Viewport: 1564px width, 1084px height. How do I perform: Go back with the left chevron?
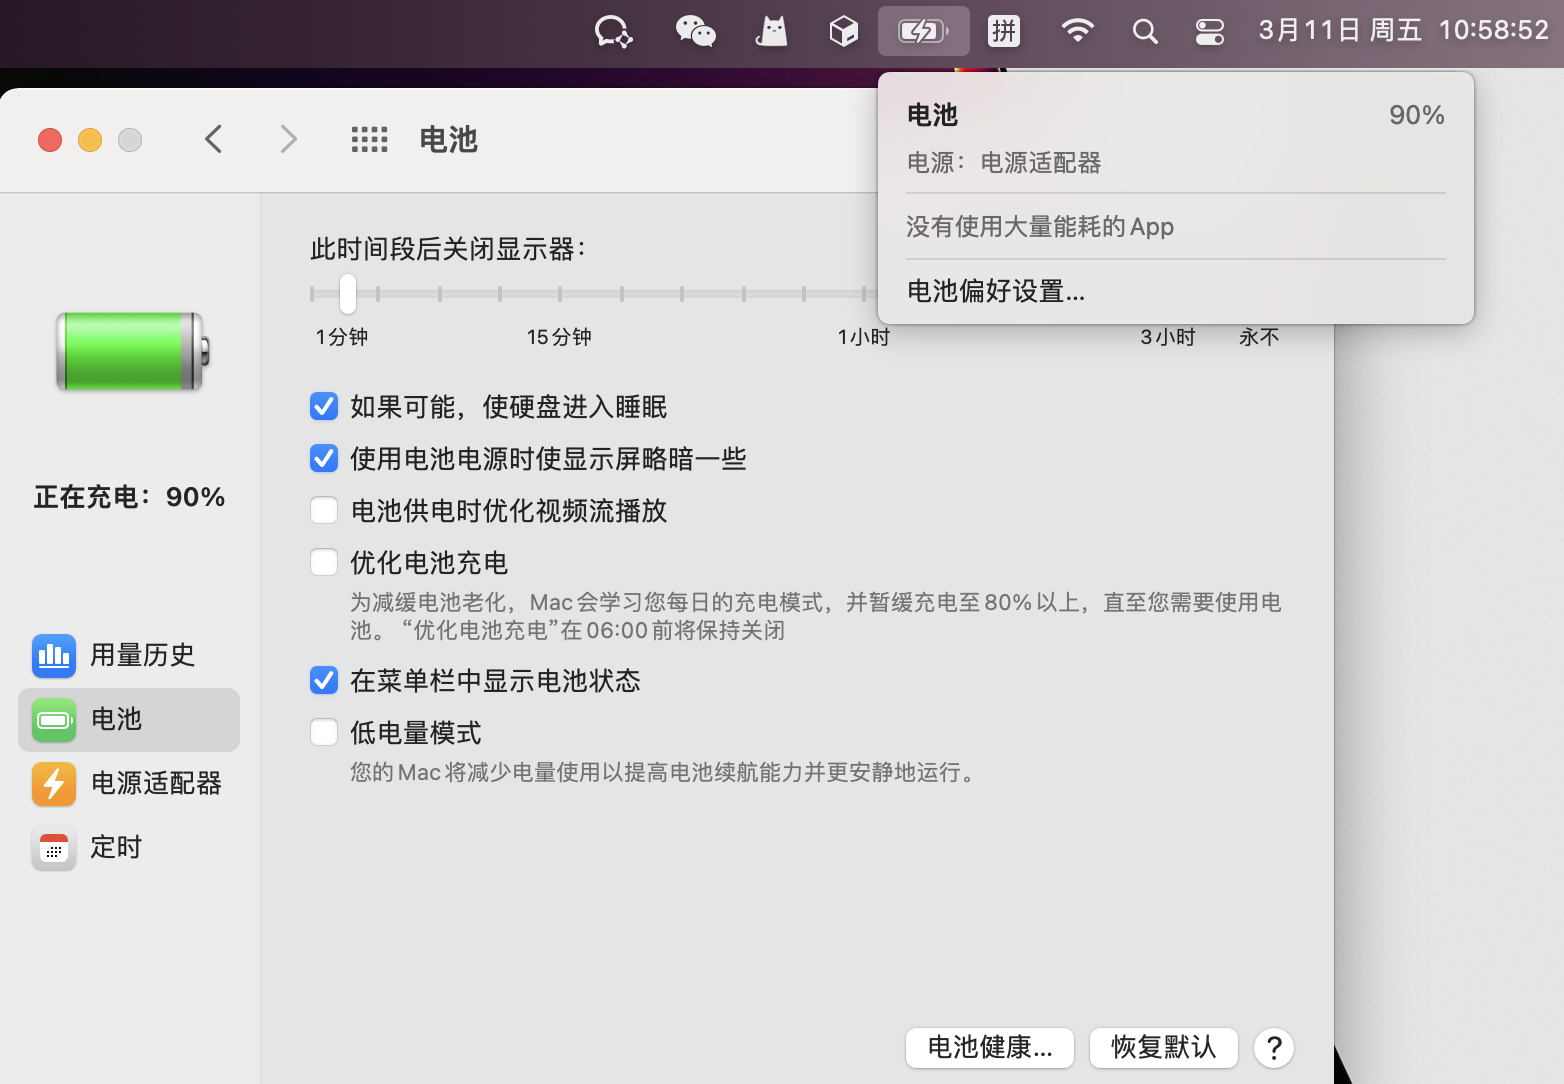213,139
